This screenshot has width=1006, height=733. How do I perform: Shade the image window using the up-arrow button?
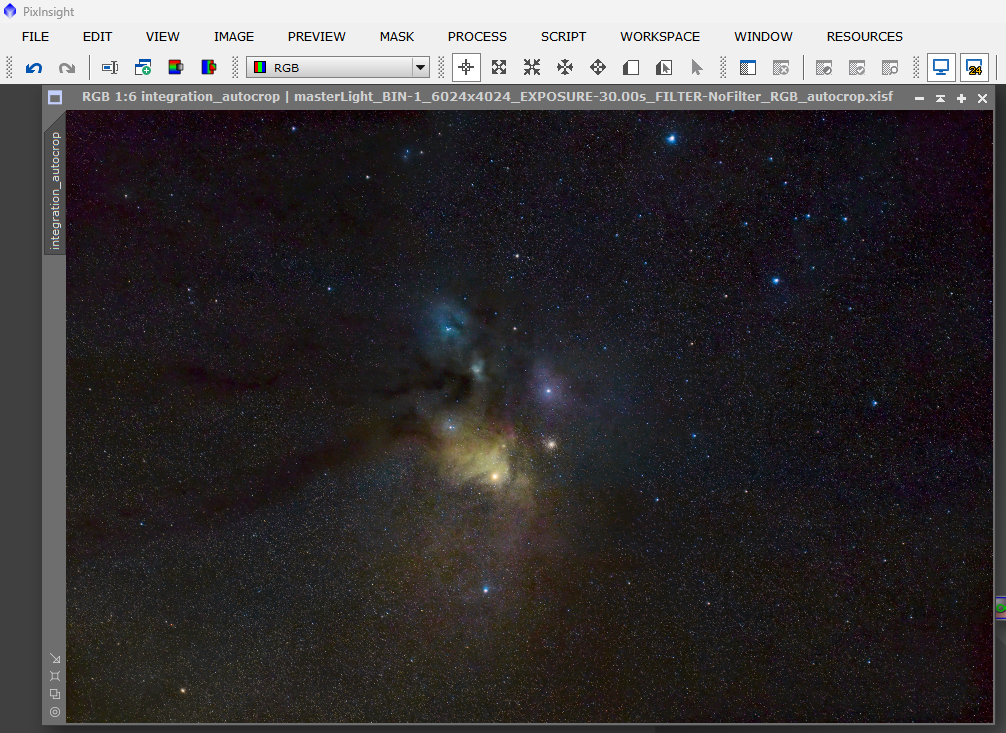tap(940, 98)
